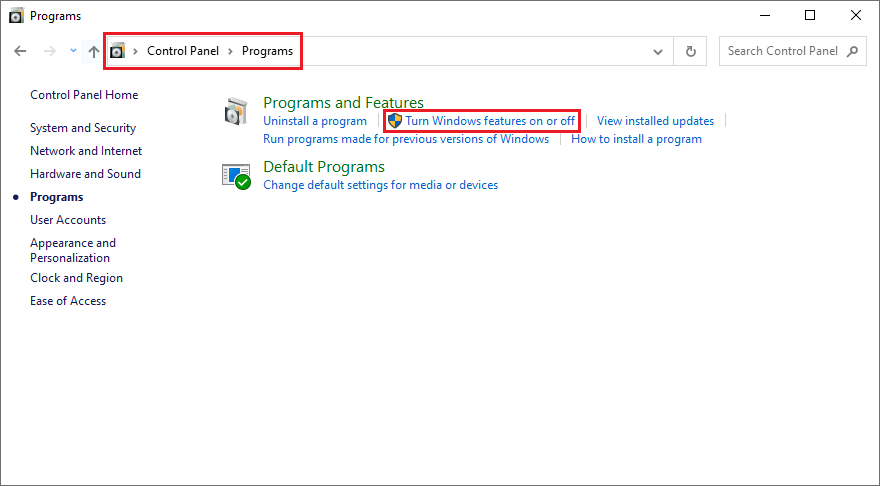Viewport: 880px width, 486px height.
Task: Click Uninstall a program
Action: [x=315, y=121]
